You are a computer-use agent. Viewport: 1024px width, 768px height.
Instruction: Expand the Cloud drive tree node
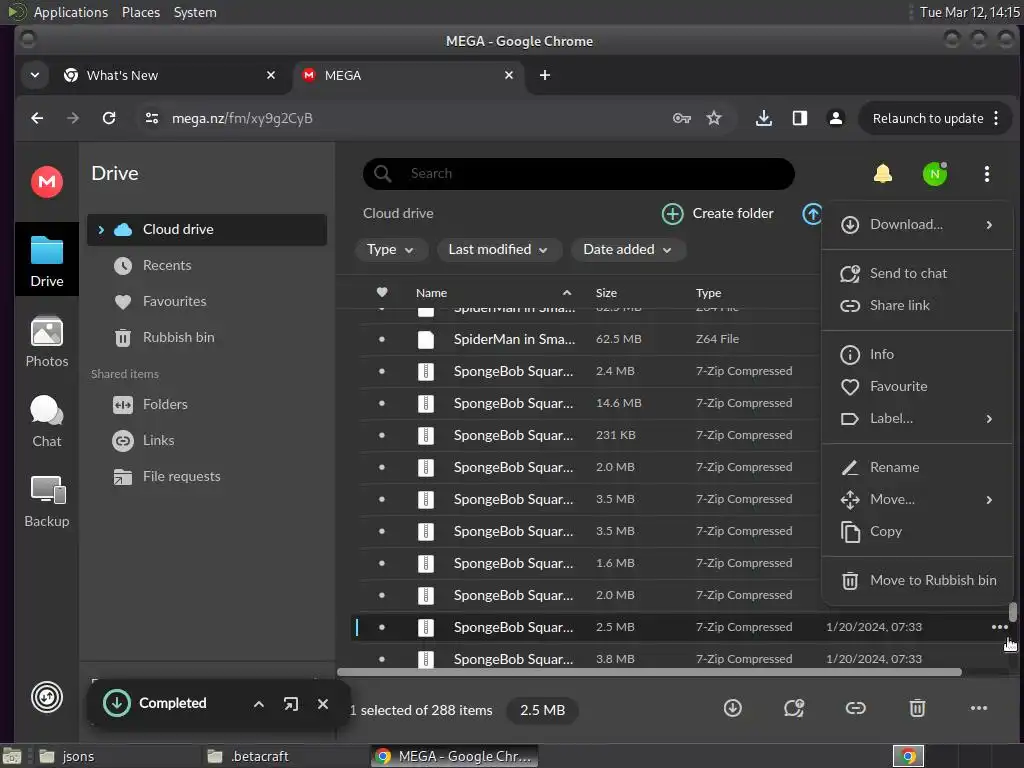click(101, 230)
